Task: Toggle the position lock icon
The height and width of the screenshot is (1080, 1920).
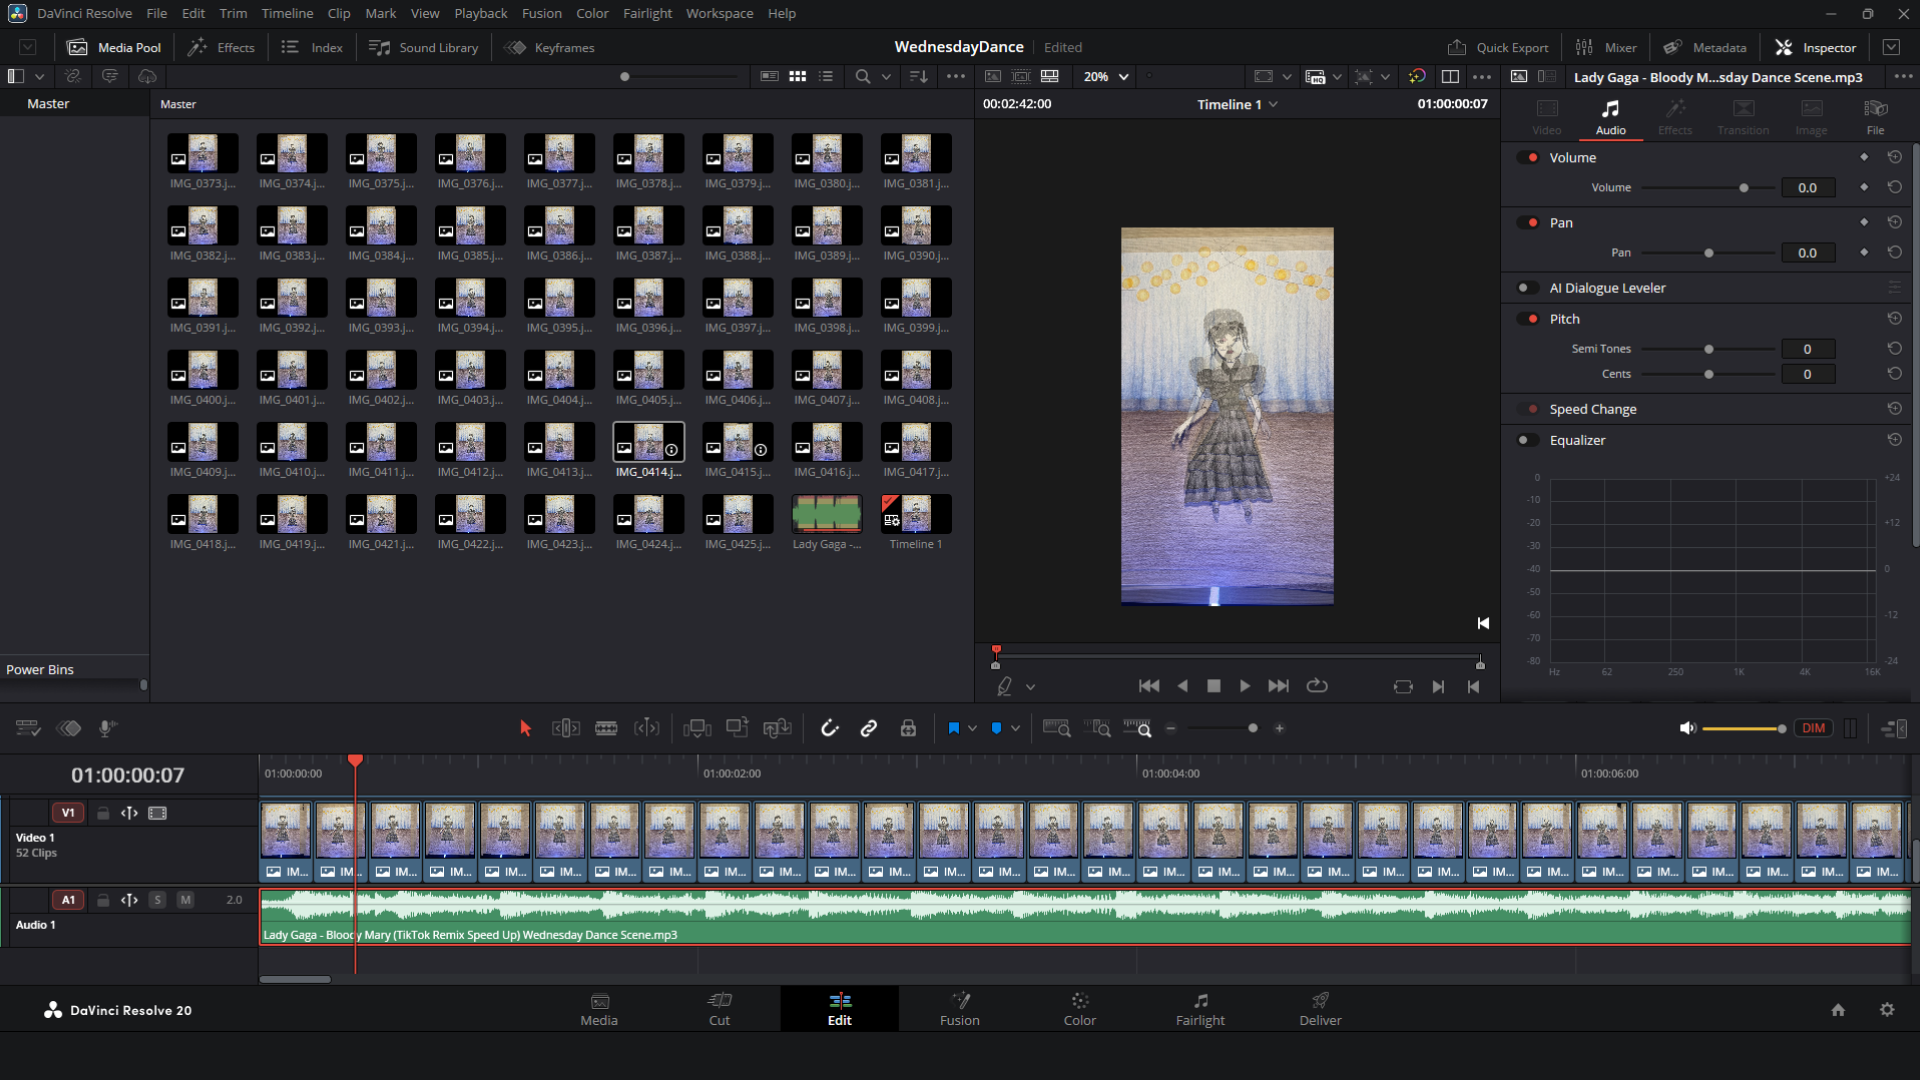Action: 908,728
